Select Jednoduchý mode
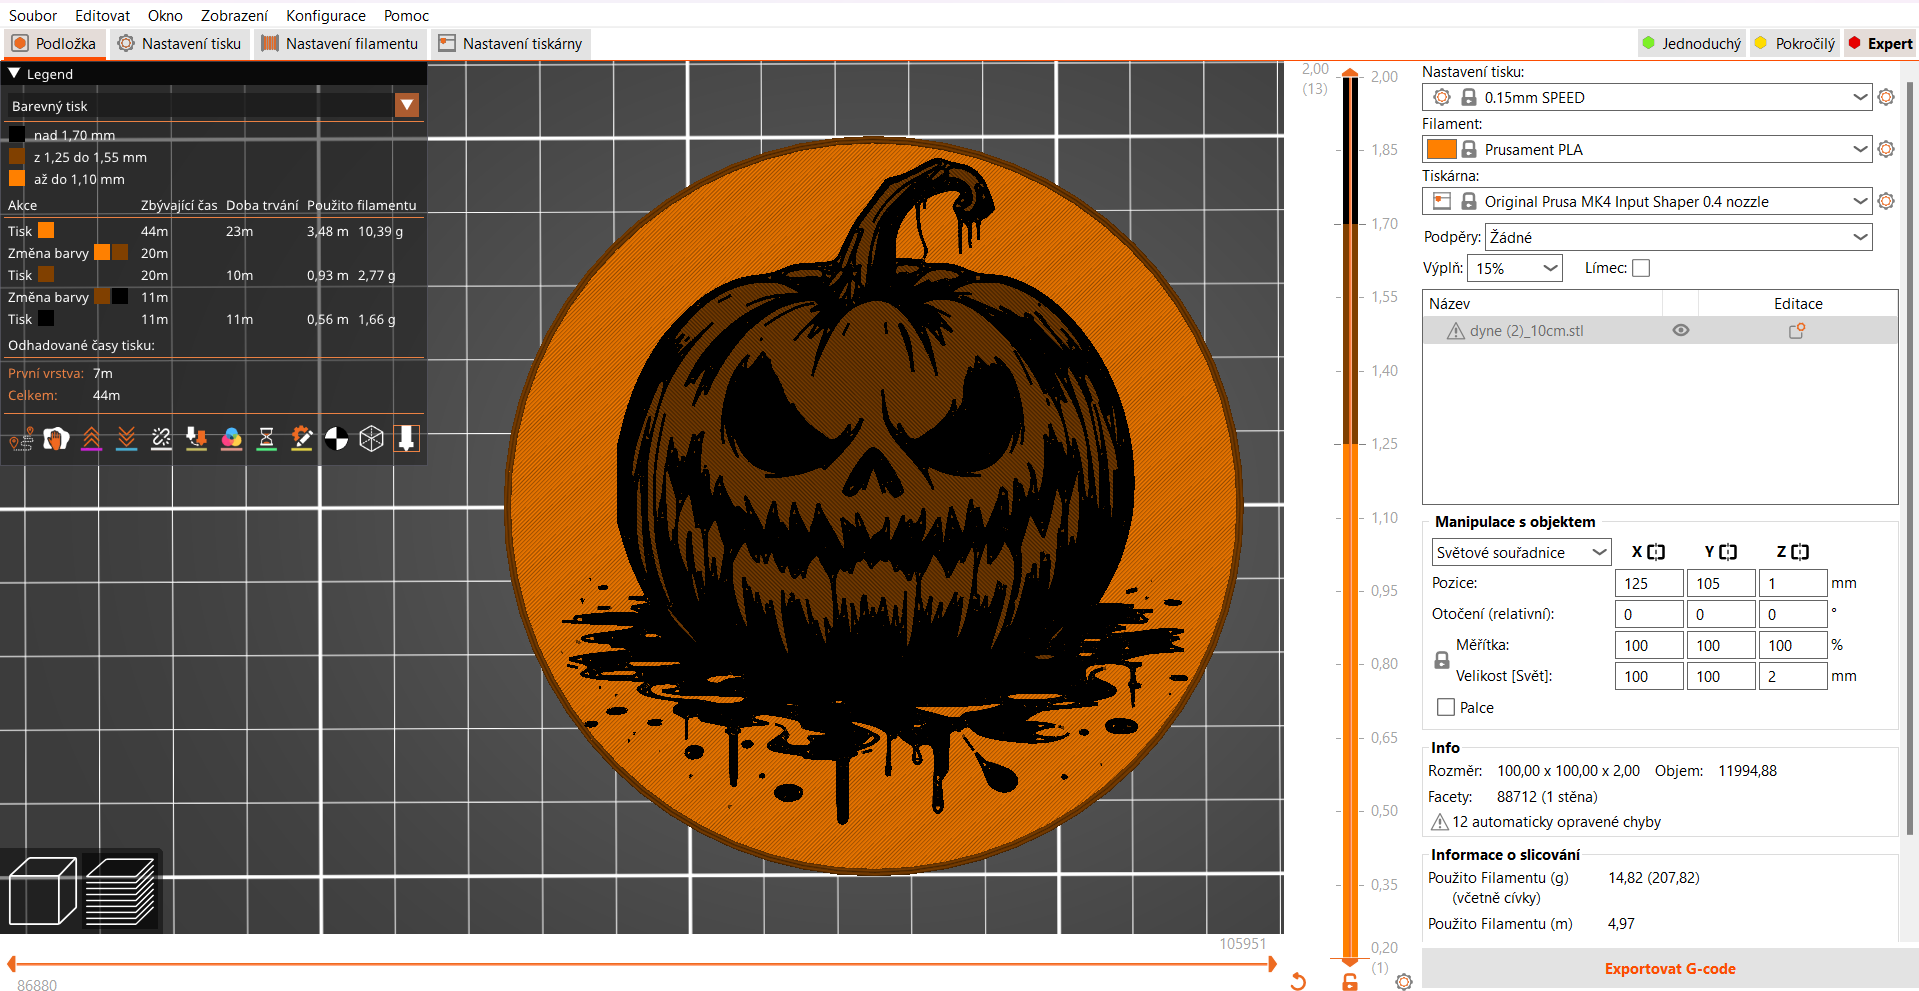 tap(1691, 43)
